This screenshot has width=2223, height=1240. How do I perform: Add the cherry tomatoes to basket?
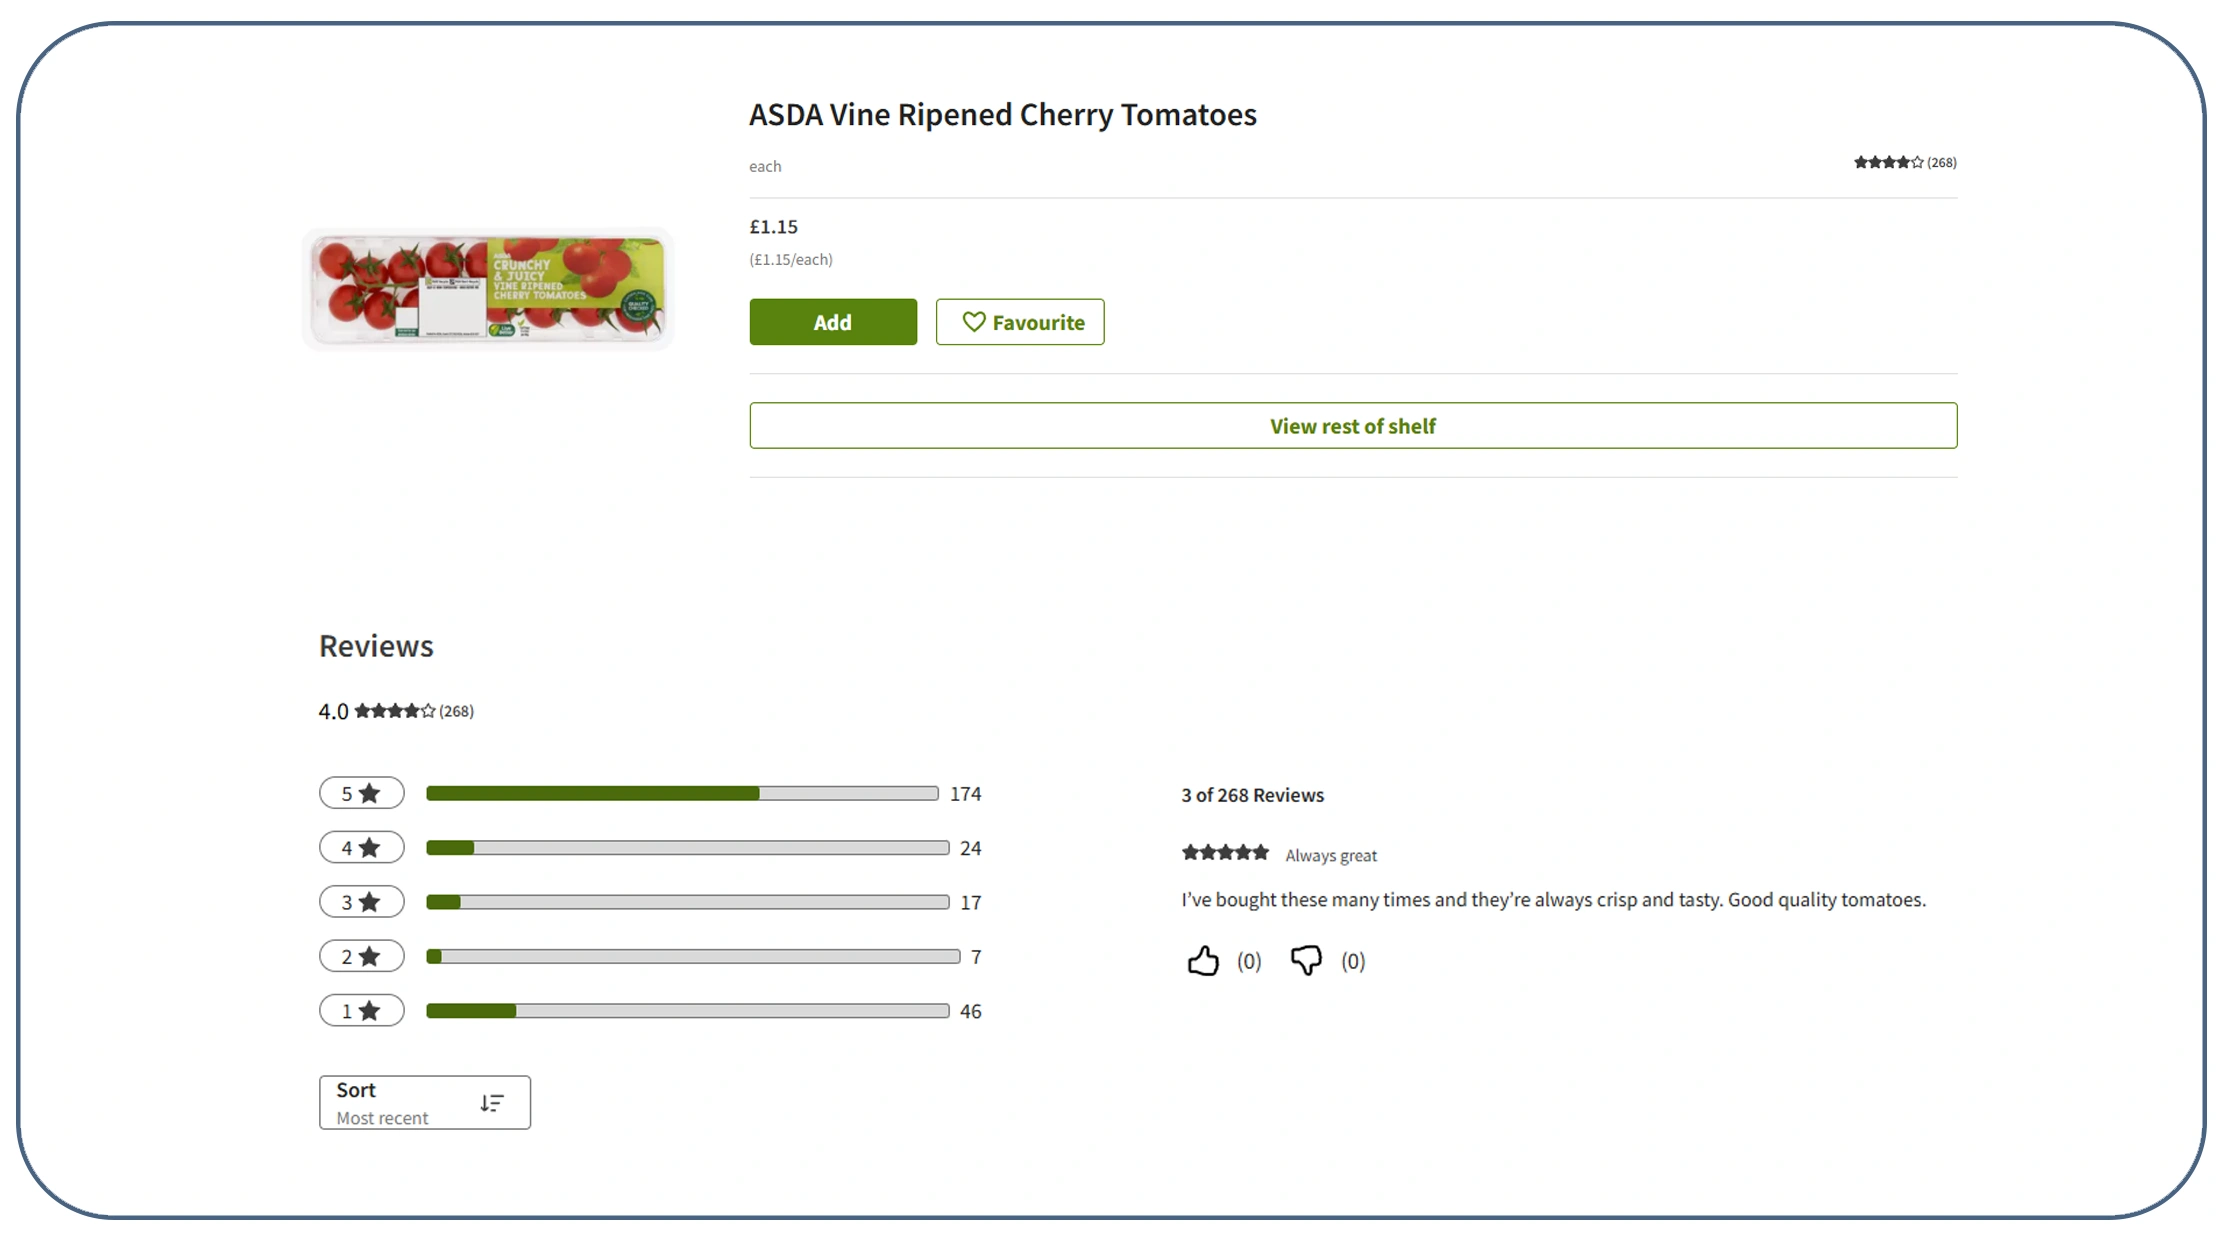coord(832,322)
